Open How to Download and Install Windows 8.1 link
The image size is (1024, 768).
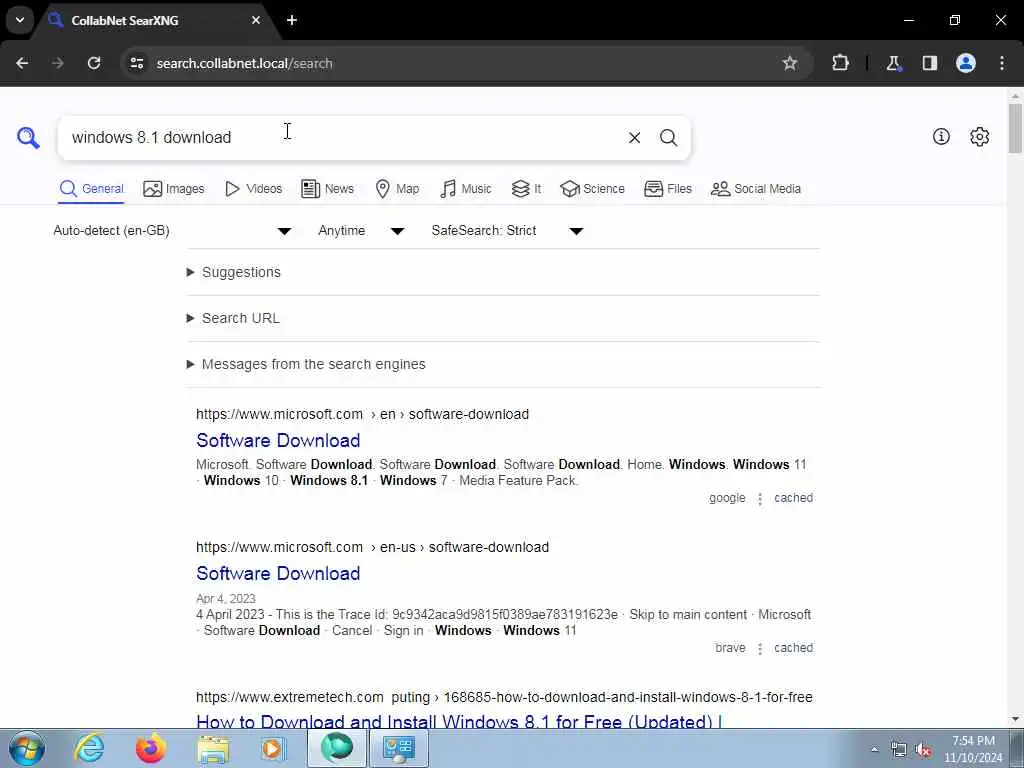pos(459,721)
